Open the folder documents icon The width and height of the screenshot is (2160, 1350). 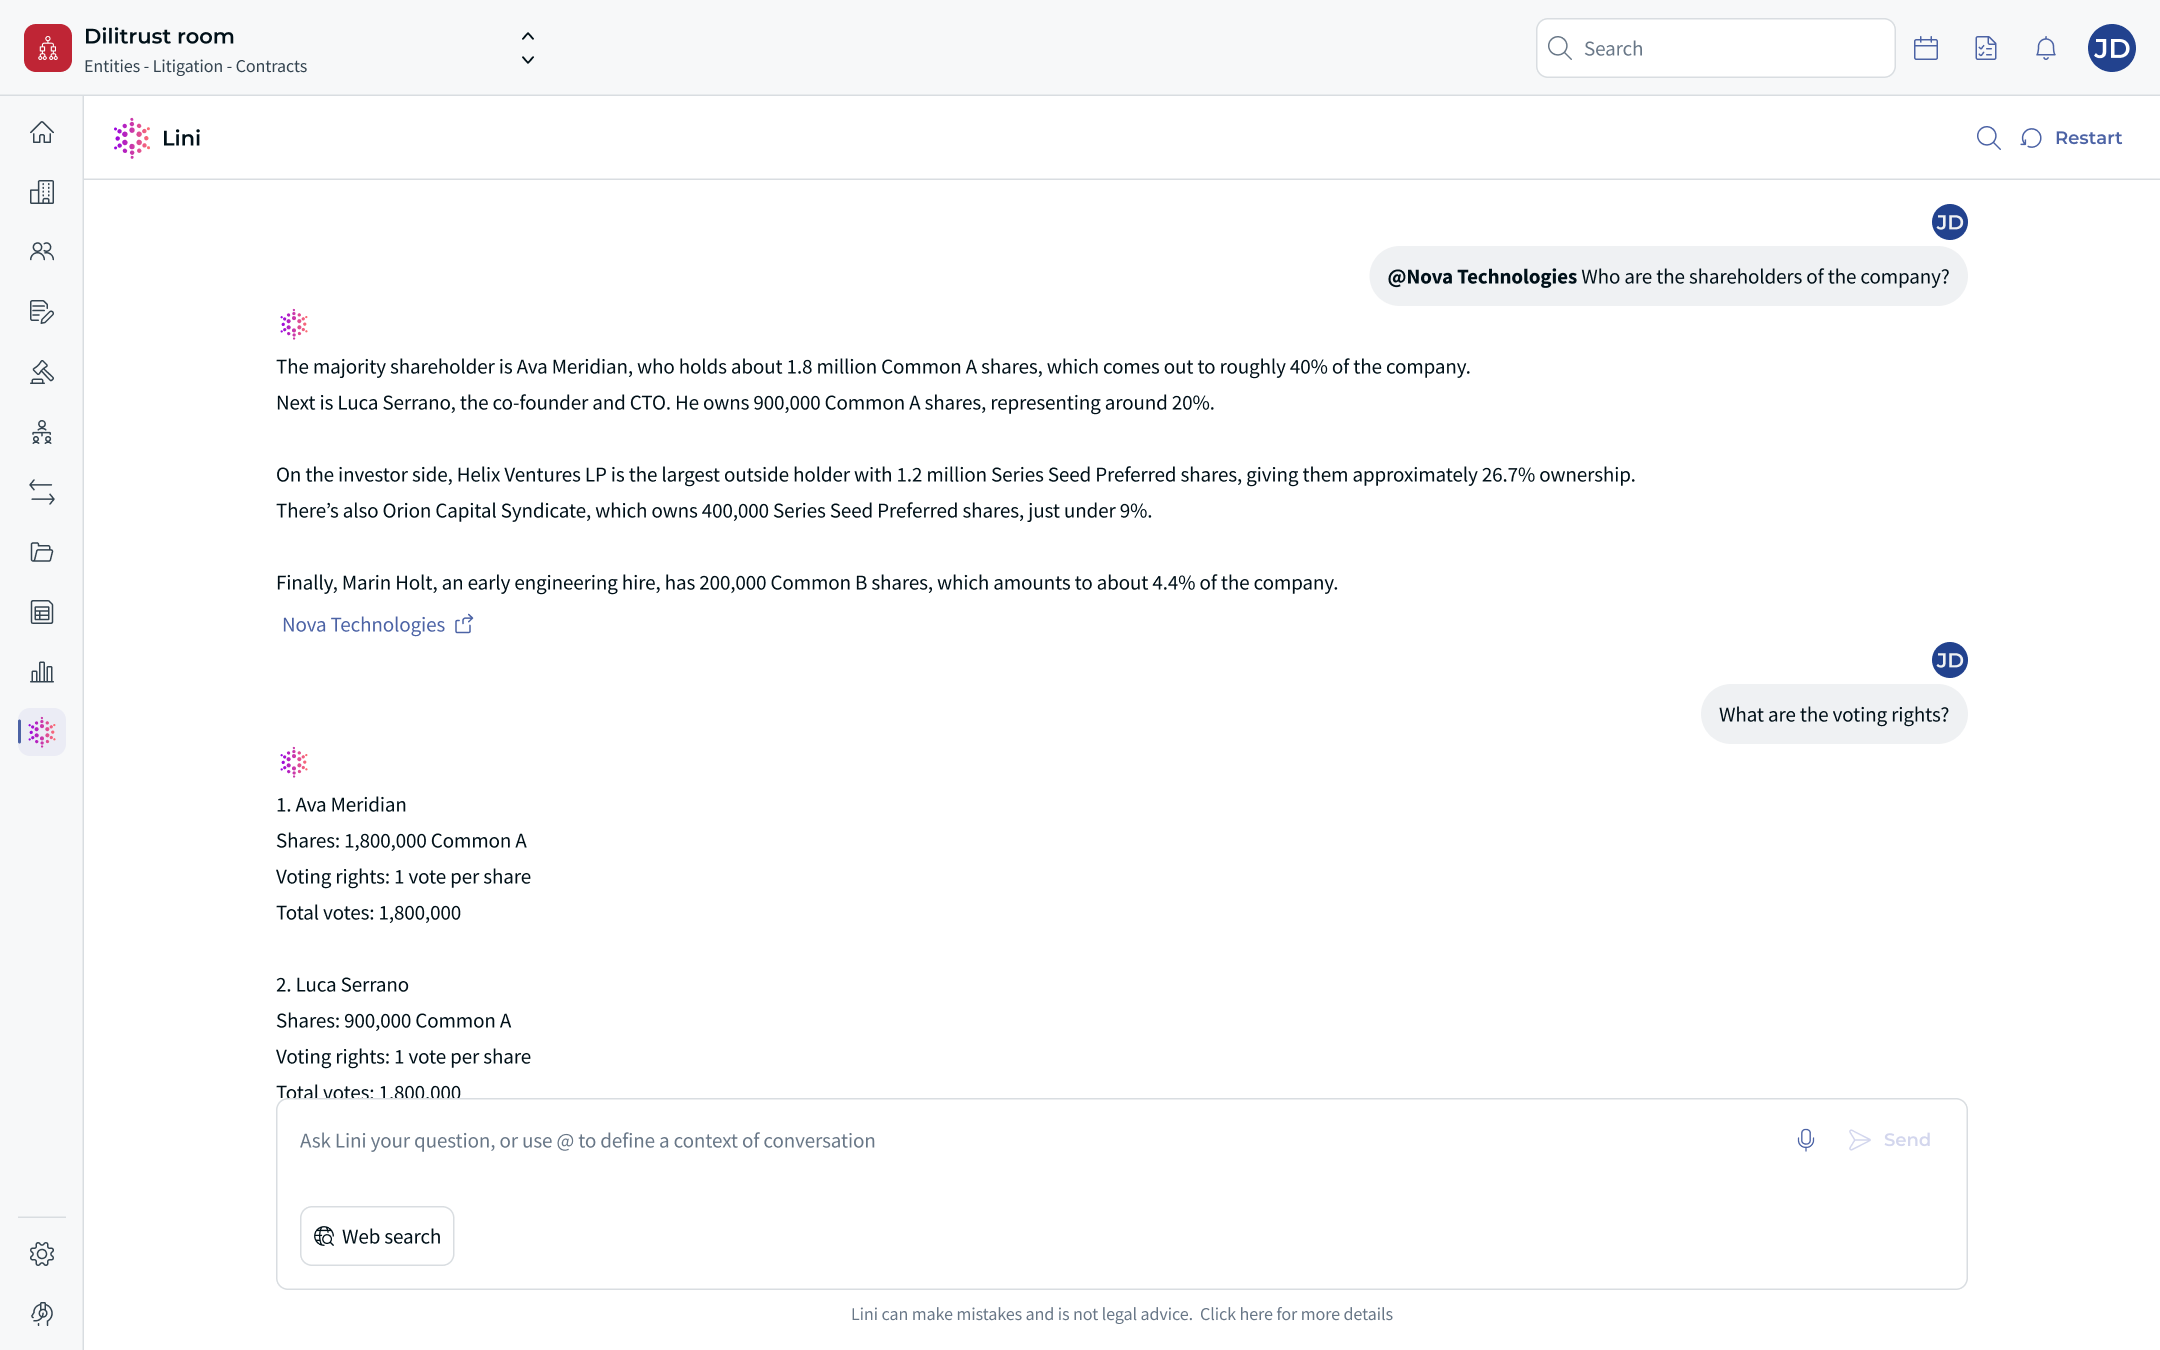(x=42, y=552)
